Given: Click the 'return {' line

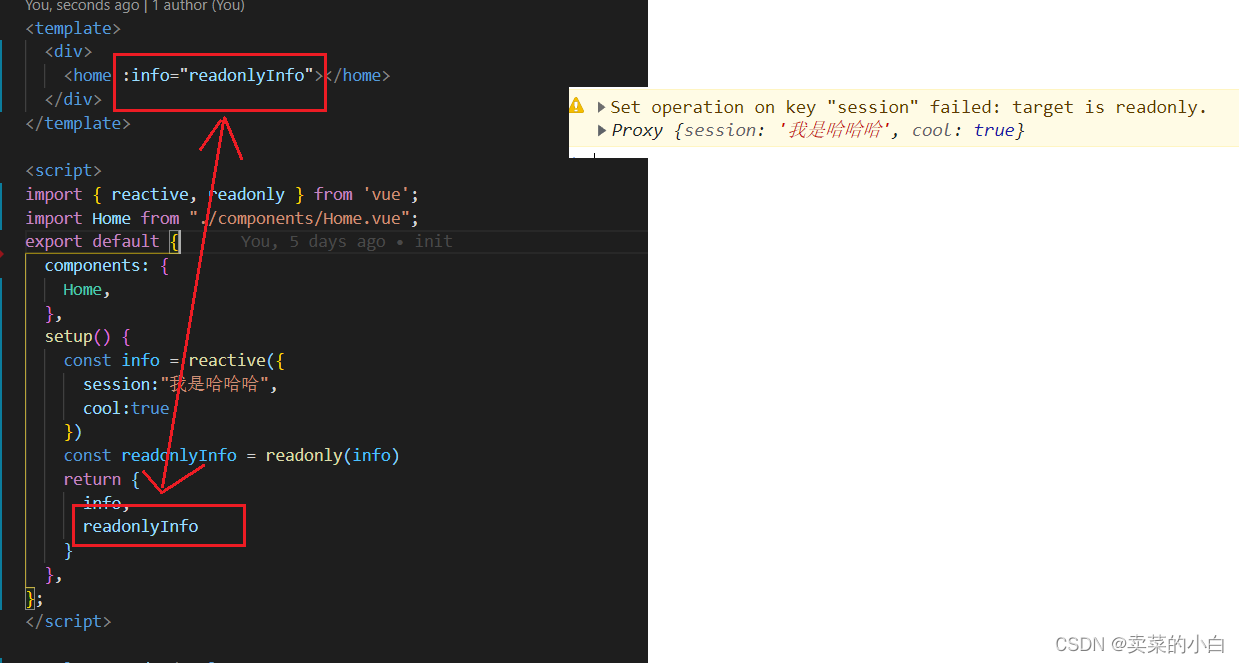Looking at the screenshot, I should 102,479.
